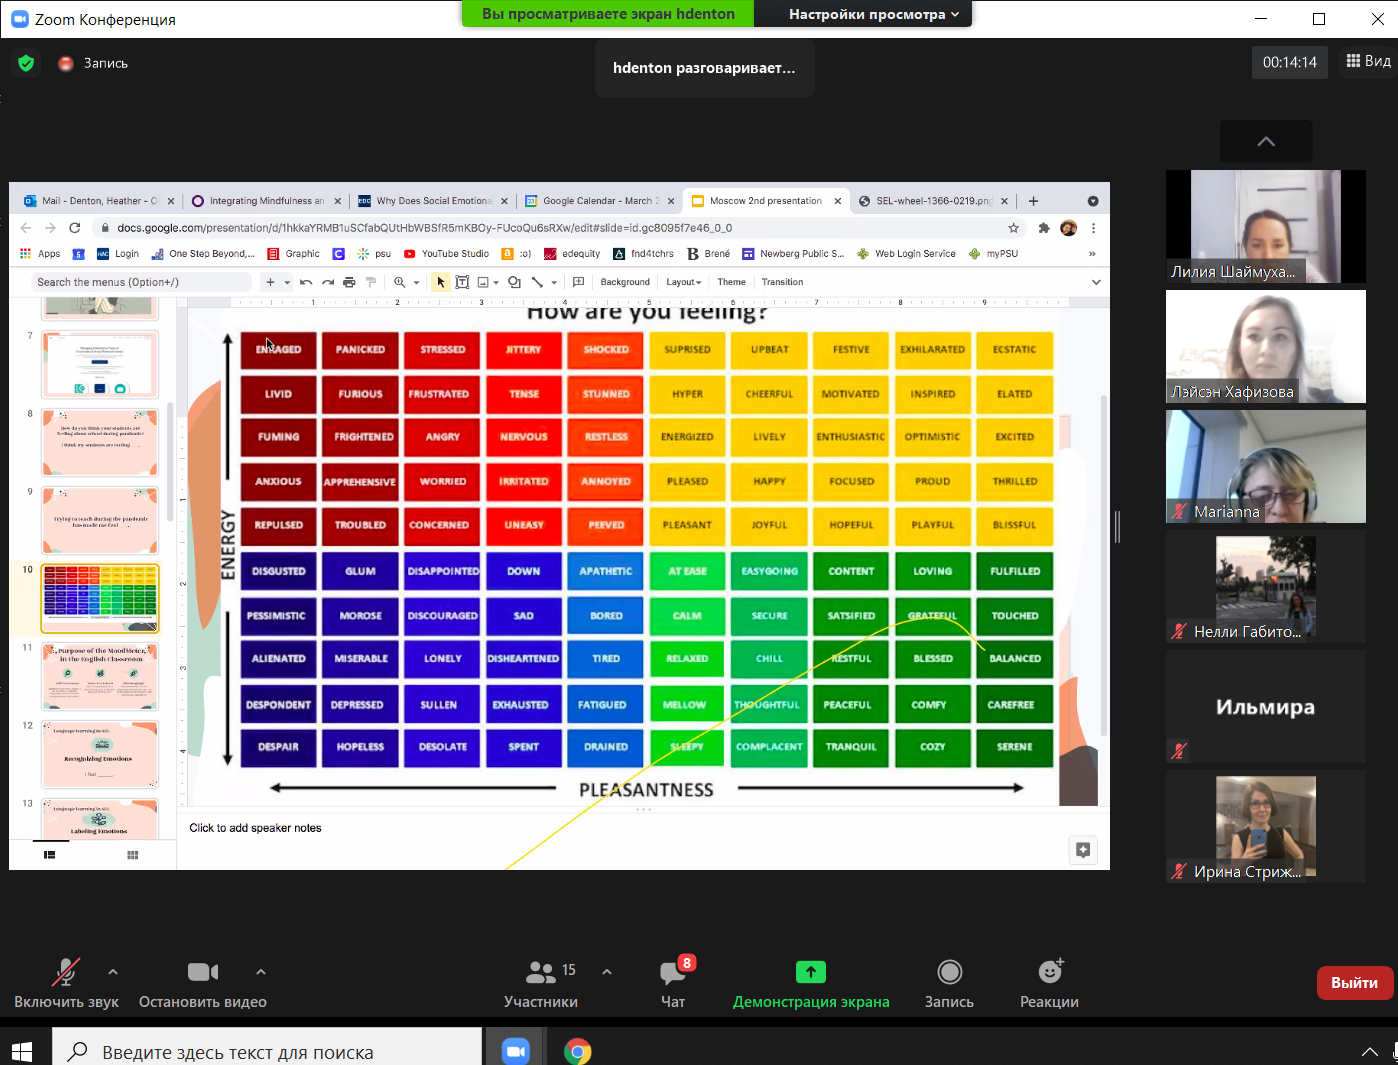
Task: Click the red Выйти button
Action: pos(1354,983)
